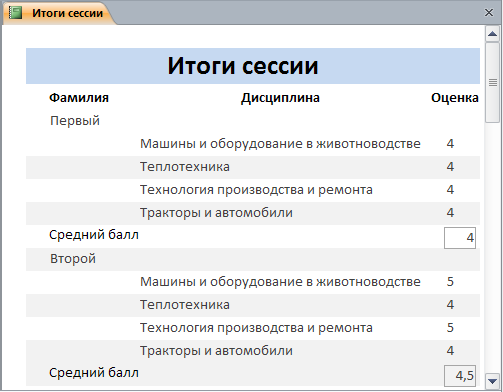This screenshot has height=392, width=503.
Task: Click grade 4 for Машины и оборудование under Первый
Action: pos(450,144)
